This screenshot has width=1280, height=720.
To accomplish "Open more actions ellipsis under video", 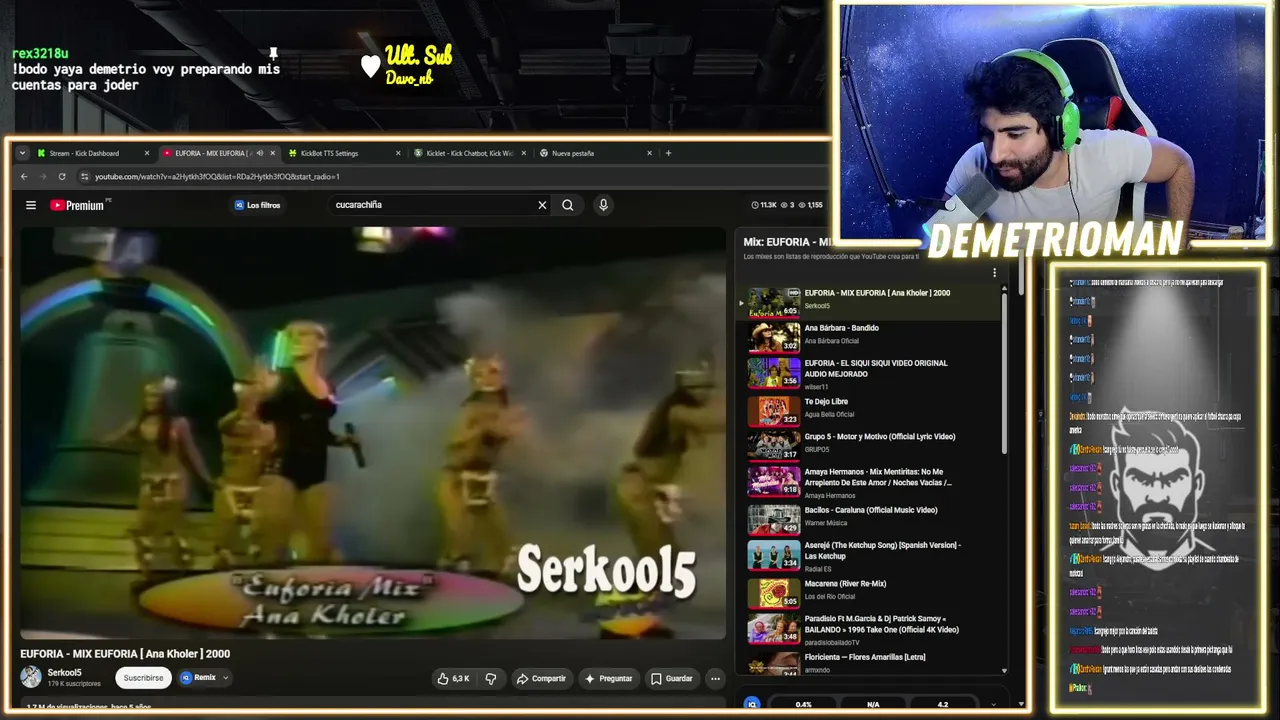I will coord(715,678).
